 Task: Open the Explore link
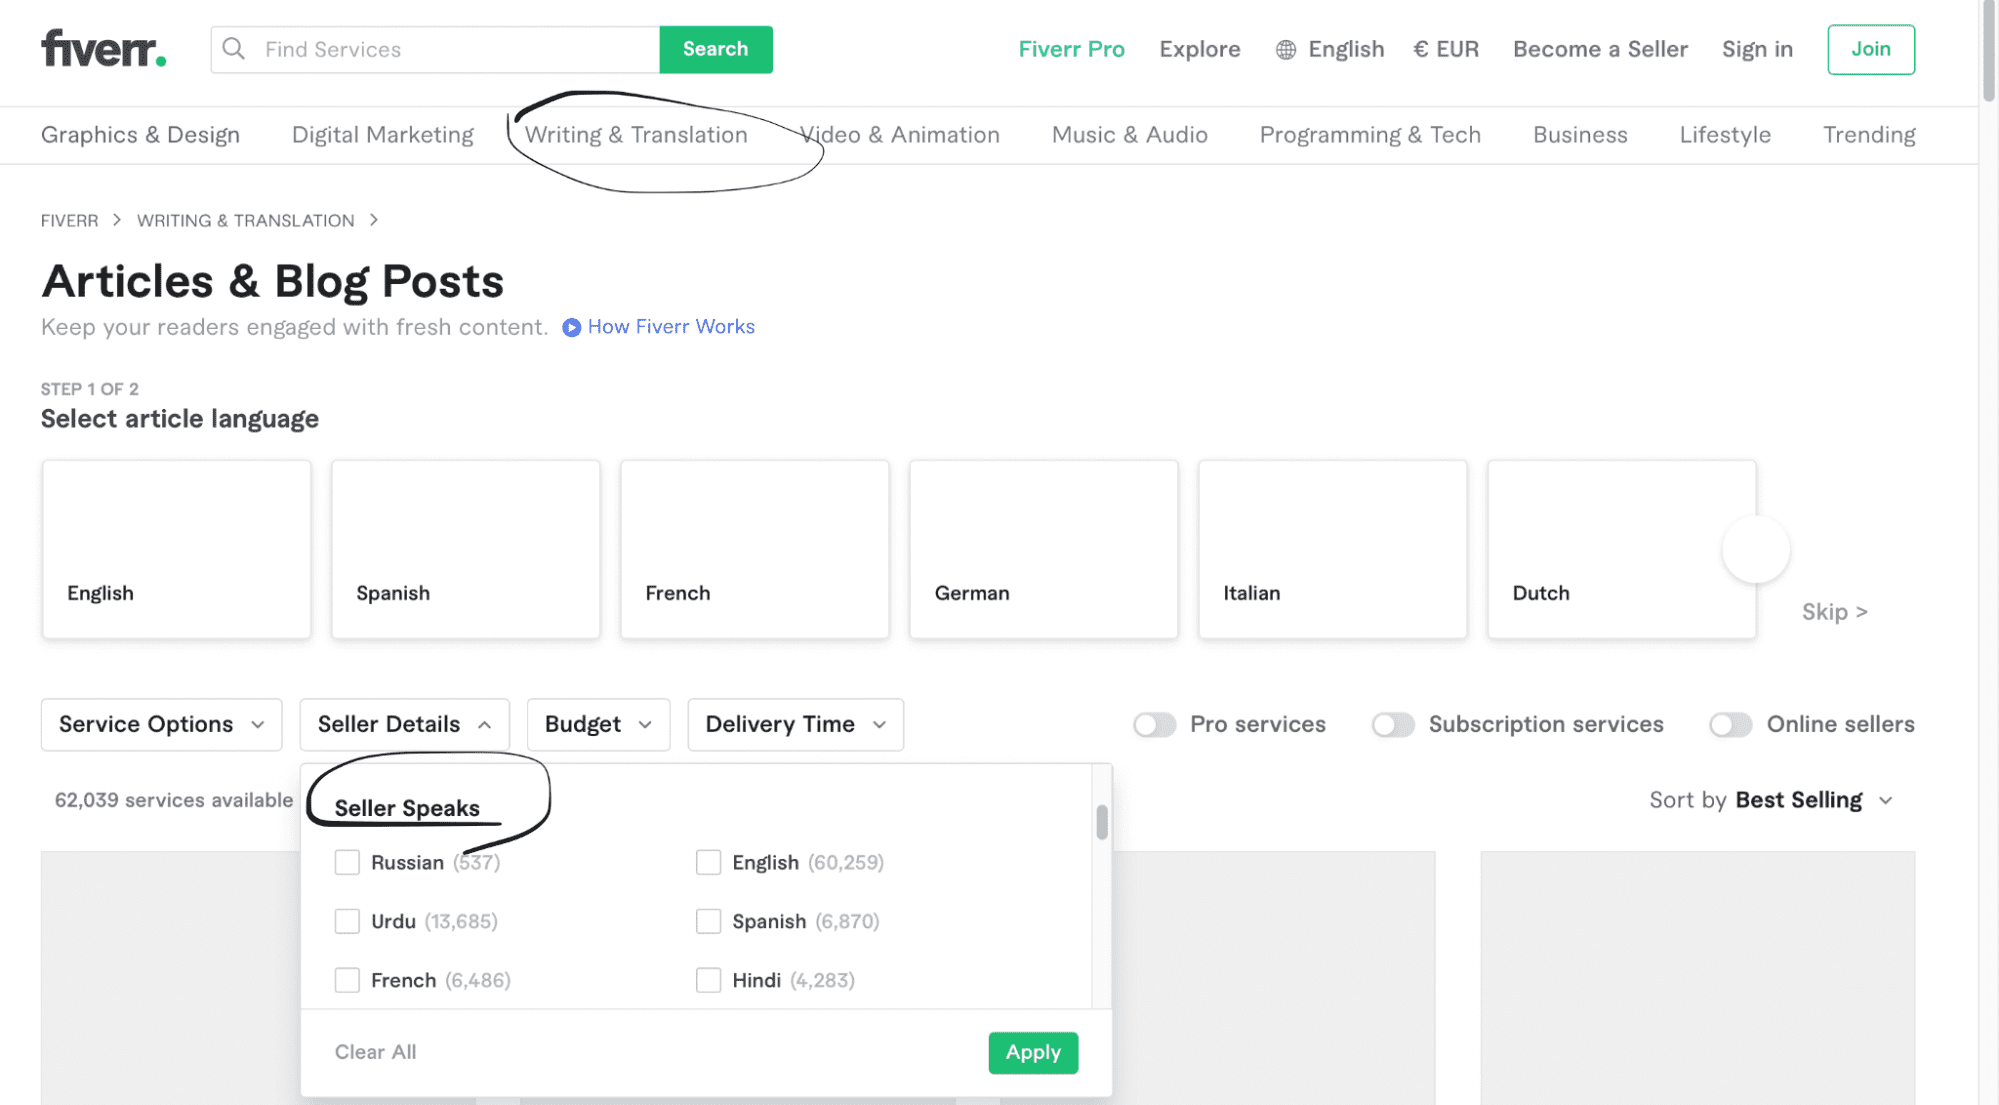[1199, 49]
